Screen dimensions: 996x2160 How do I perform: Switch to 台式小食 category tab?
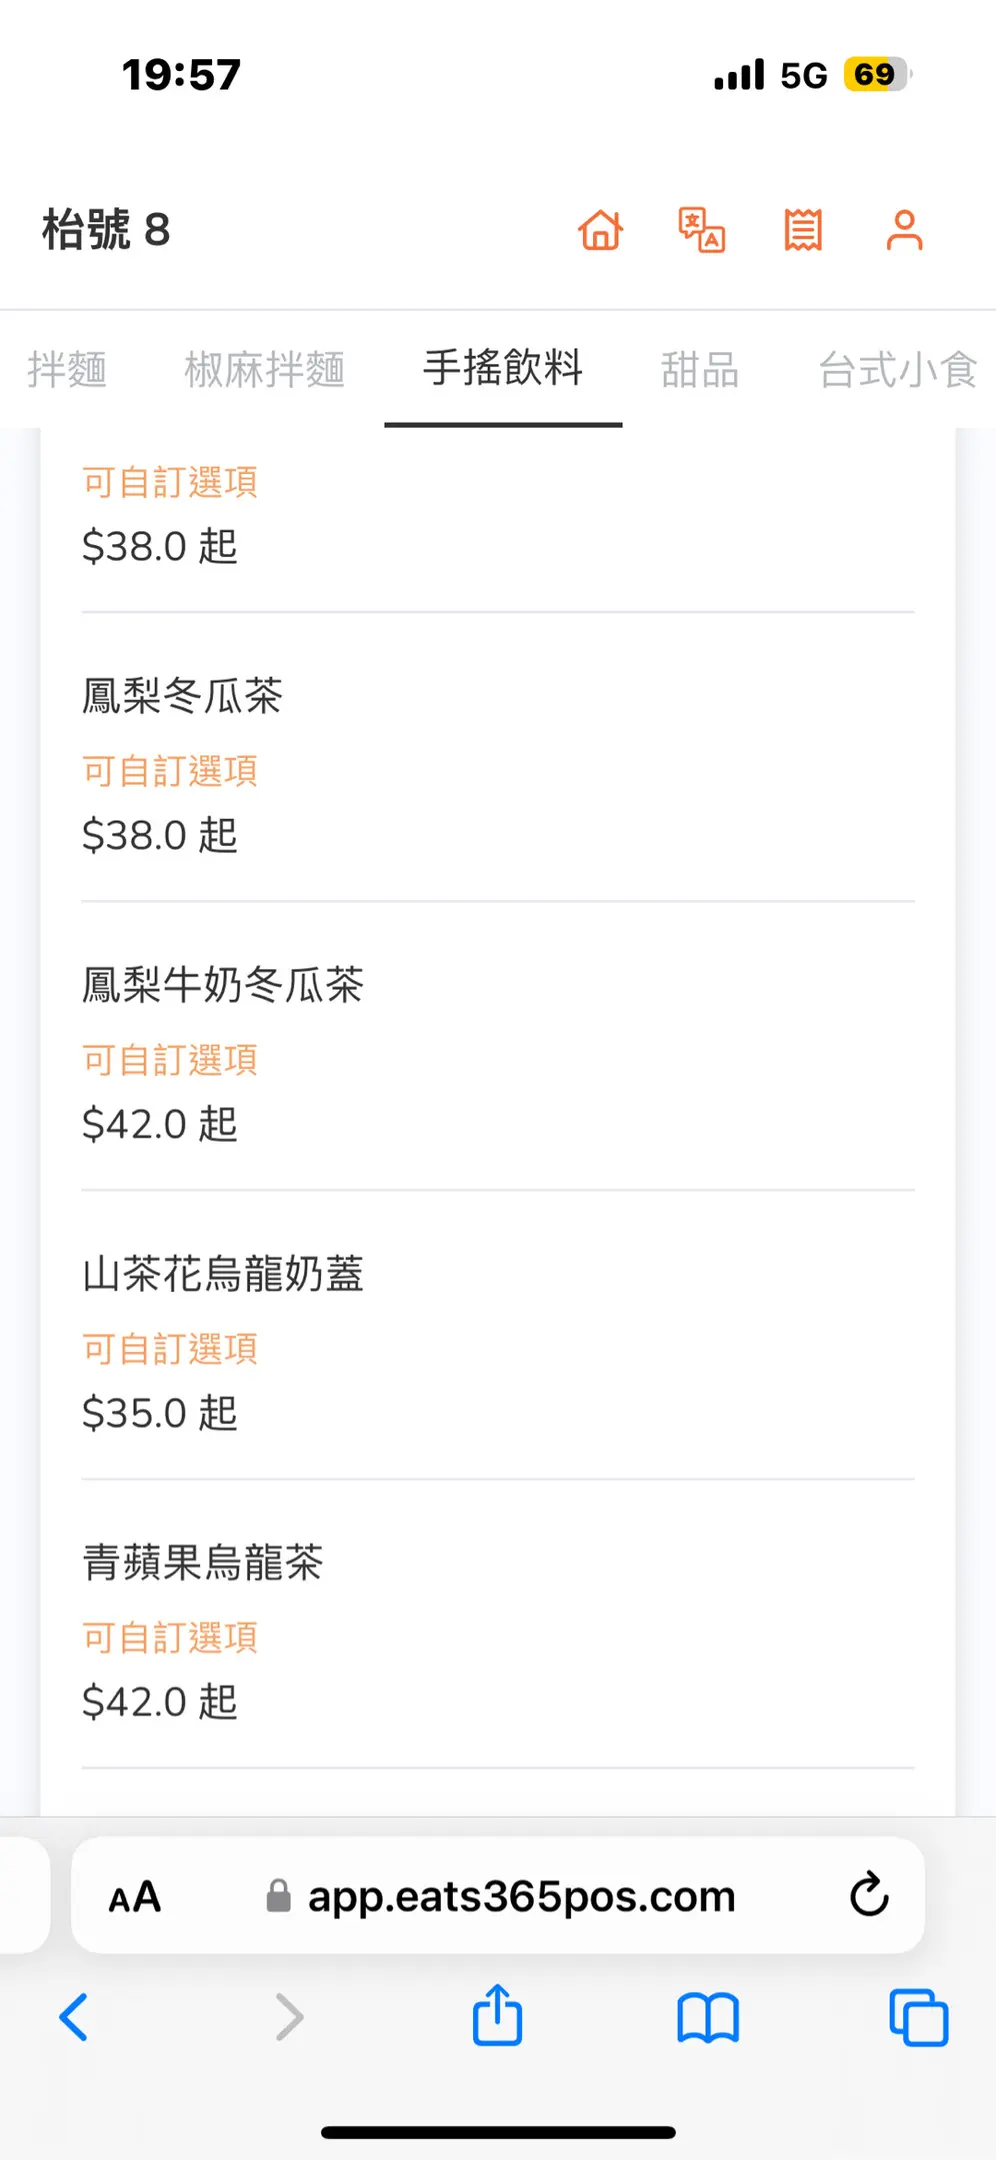coord(897,370)
